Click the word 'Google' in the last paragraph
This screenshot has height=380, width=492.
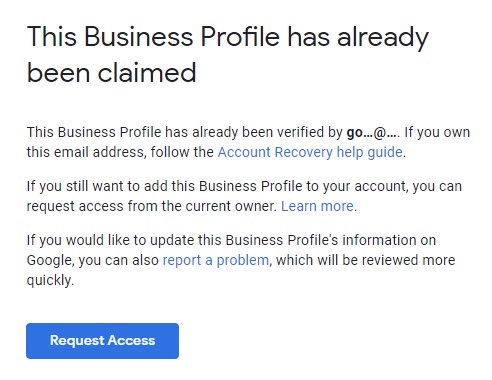[50, 260]
